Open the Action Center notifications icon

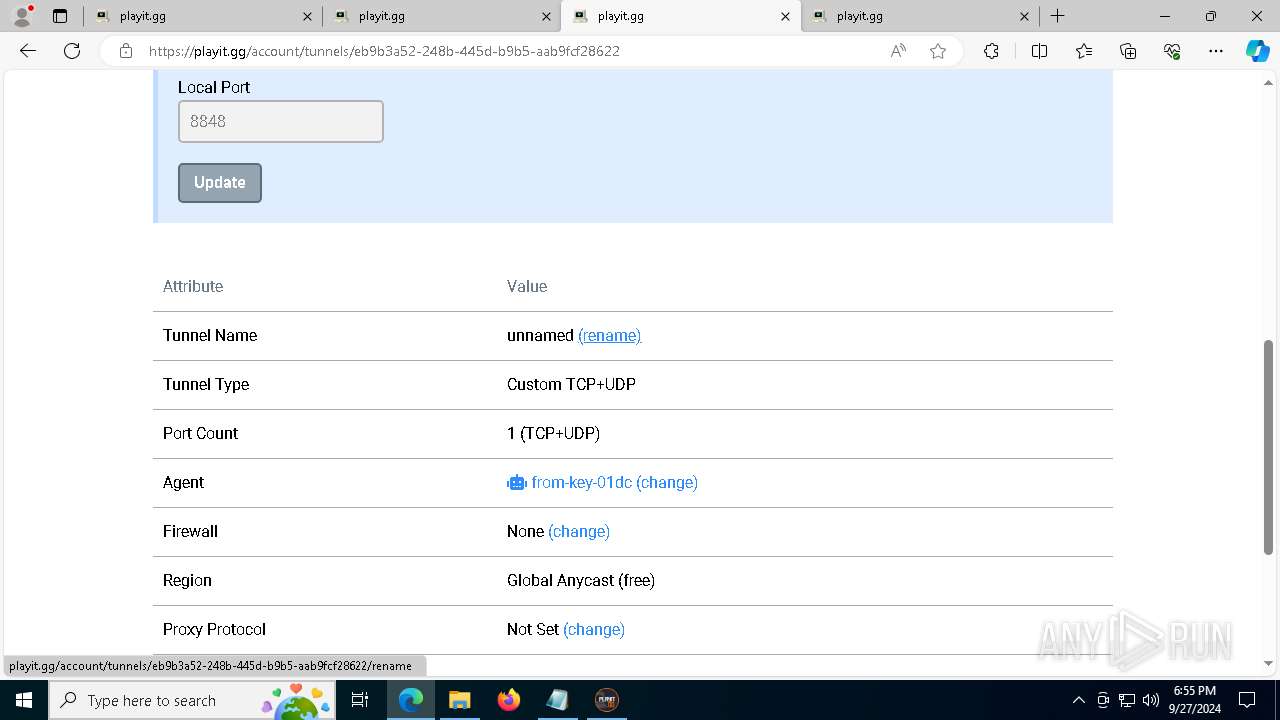pyautogui.click(x=1247, y=700)
